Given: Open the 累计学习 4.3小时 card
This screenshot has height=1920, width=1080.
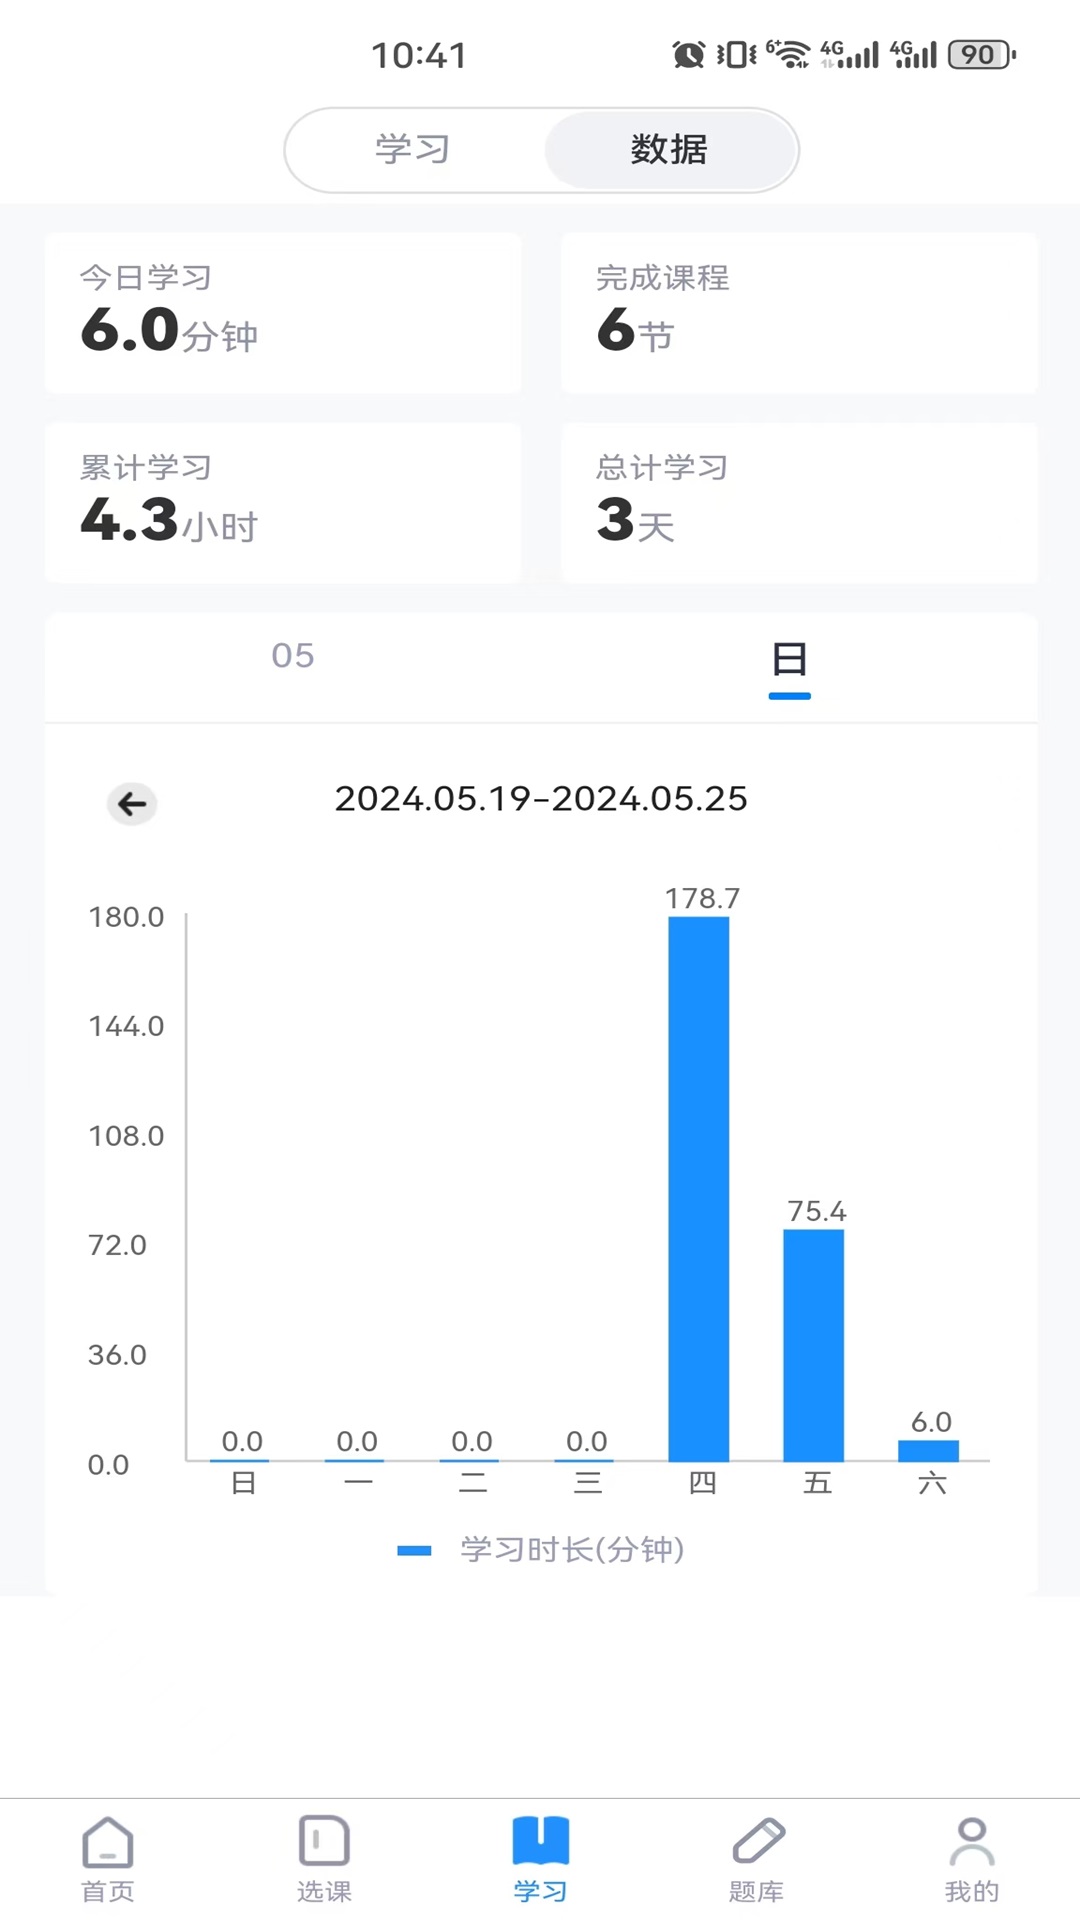Looking at the screenshot, I should [x=283, y=503].
